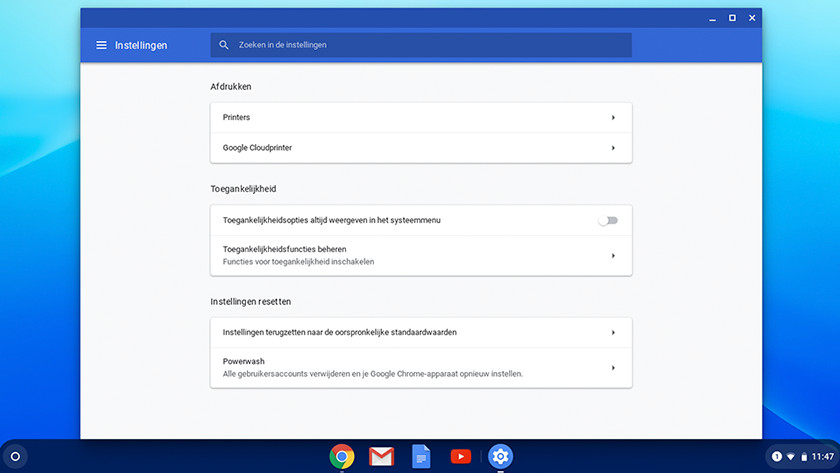Expand the Printers row arrow

[613, 118]
